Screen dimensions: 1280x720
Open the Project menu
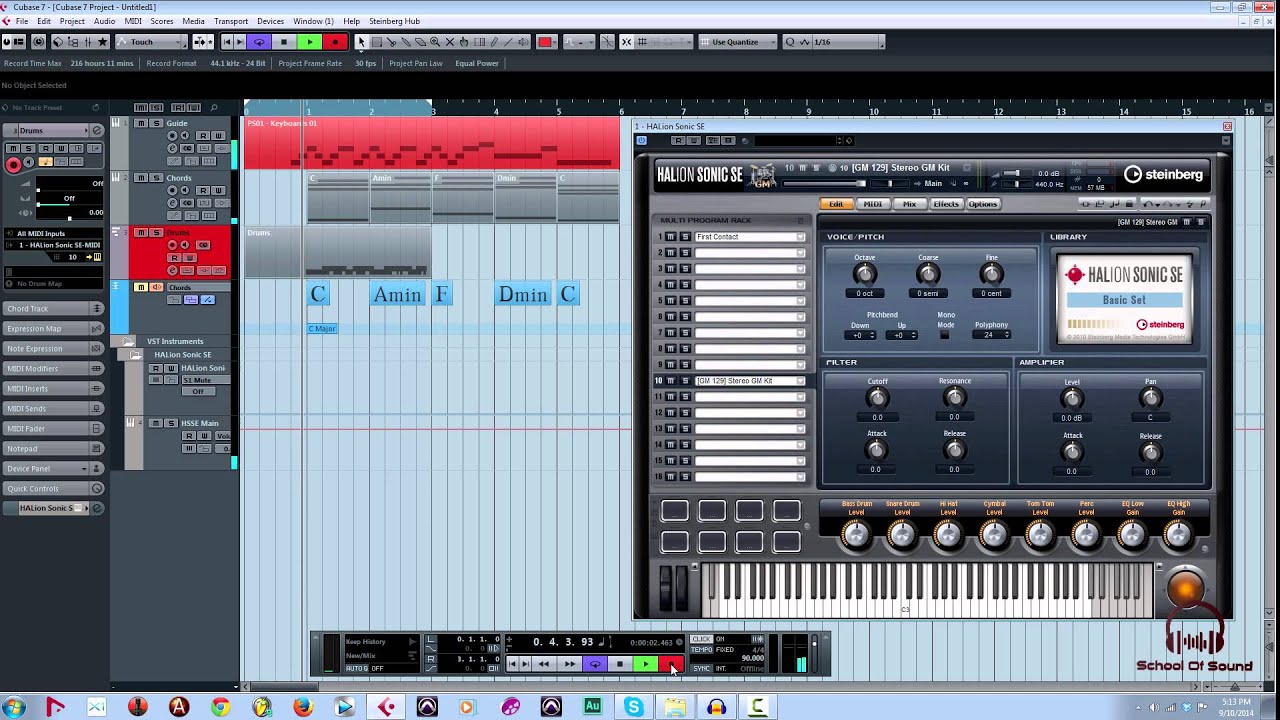(72, 21)
